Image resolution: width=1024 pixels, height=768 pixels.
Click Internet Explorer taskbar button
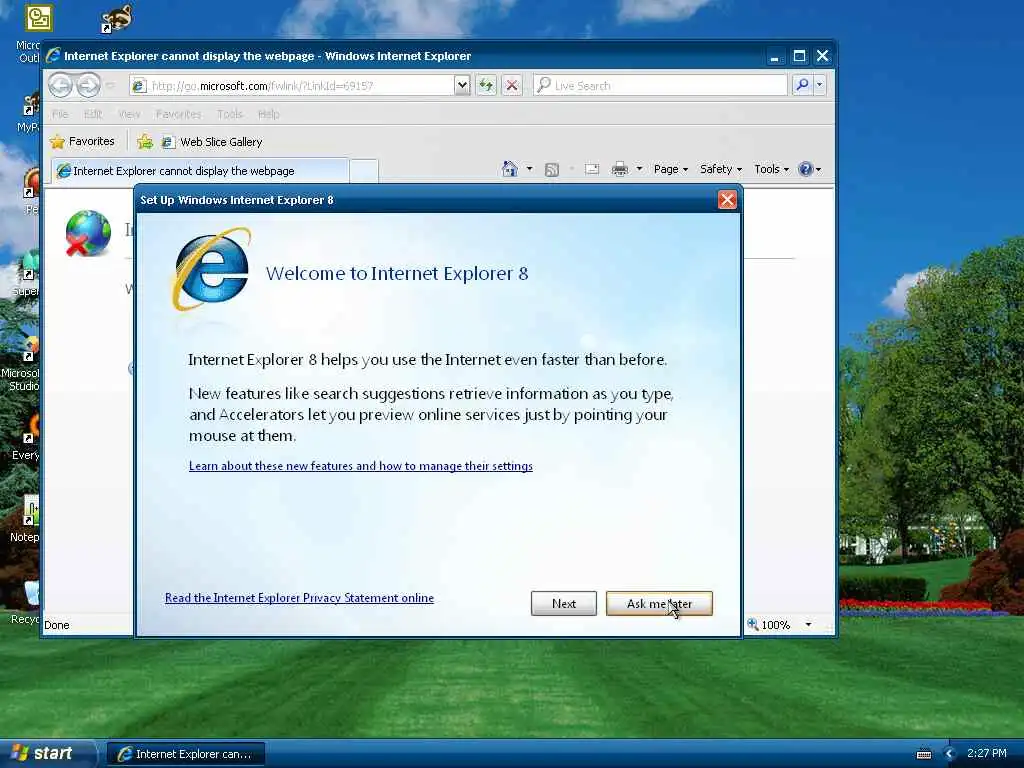pyautogui.click(x=186, y=754)
